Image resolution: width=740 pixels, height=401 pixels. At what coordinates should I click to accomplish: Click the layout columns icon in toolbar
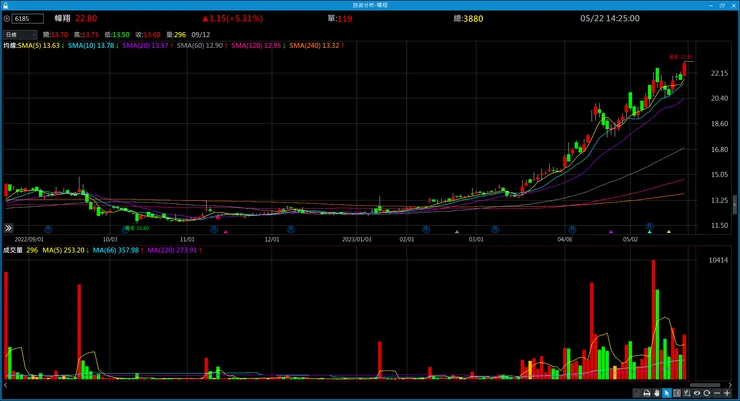tap(677, 393)
